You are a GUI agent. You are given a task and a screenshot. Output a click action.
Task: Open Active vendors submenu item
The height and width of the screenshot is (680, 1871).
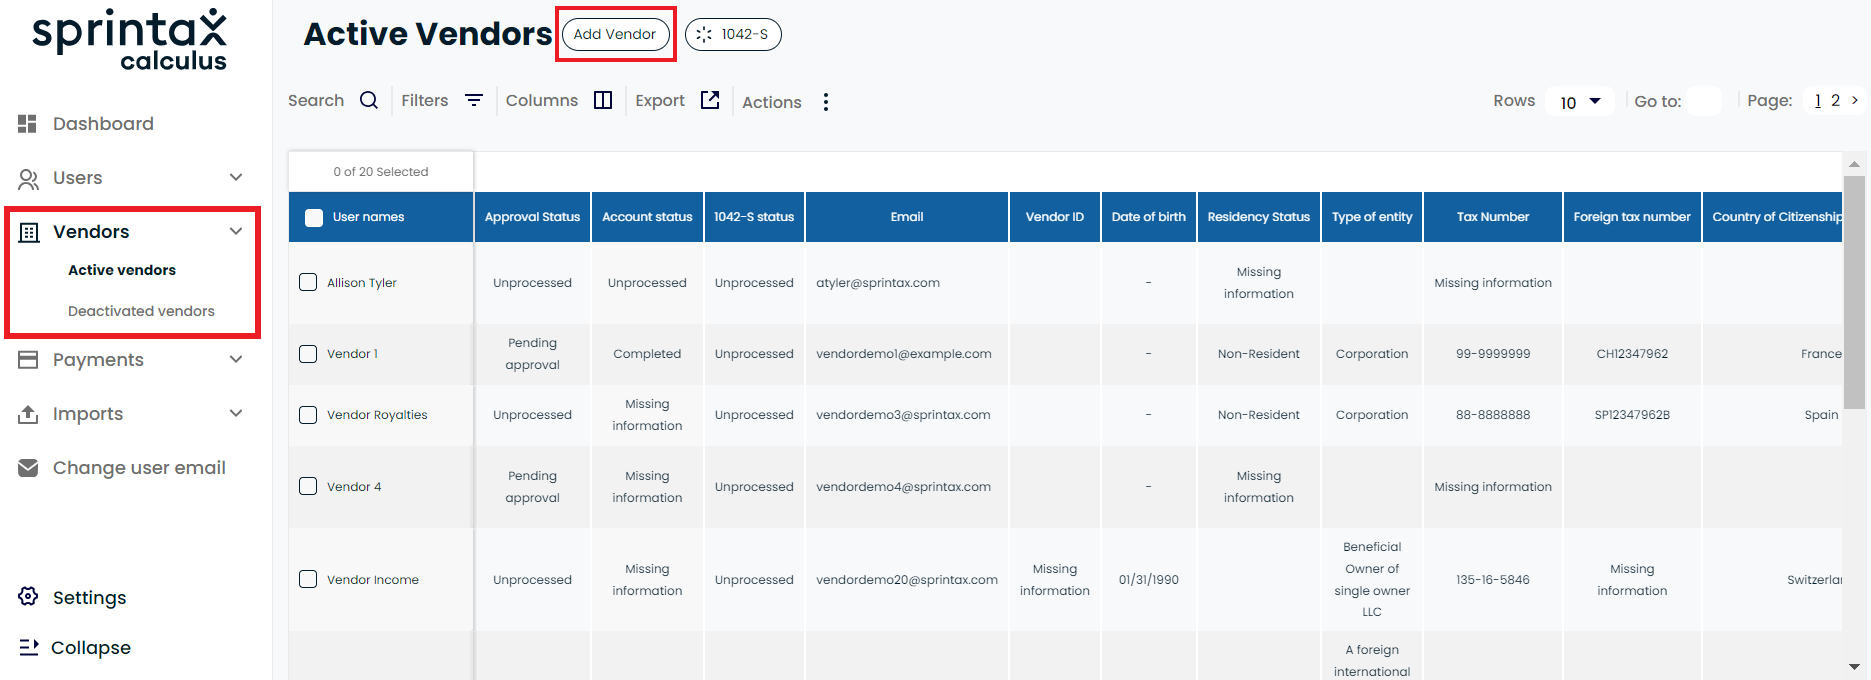122,270
